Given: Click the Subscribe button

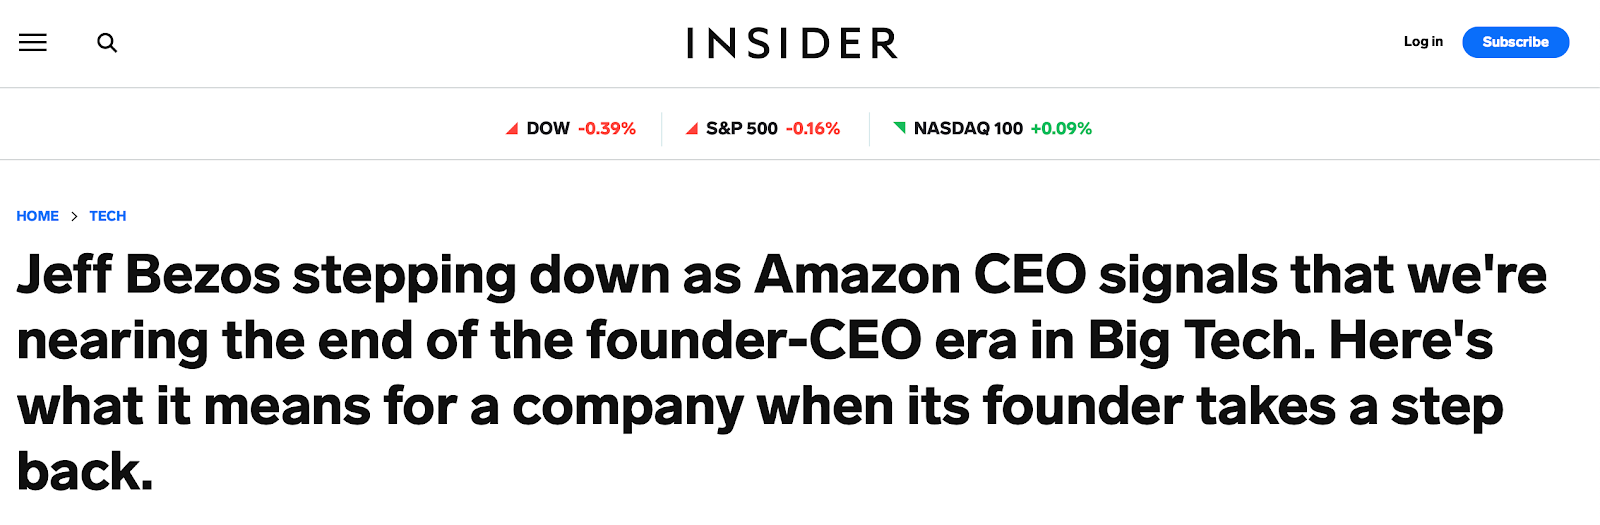Looking at the screenshot, I should pyautogui.click(x=1516, y=42).
